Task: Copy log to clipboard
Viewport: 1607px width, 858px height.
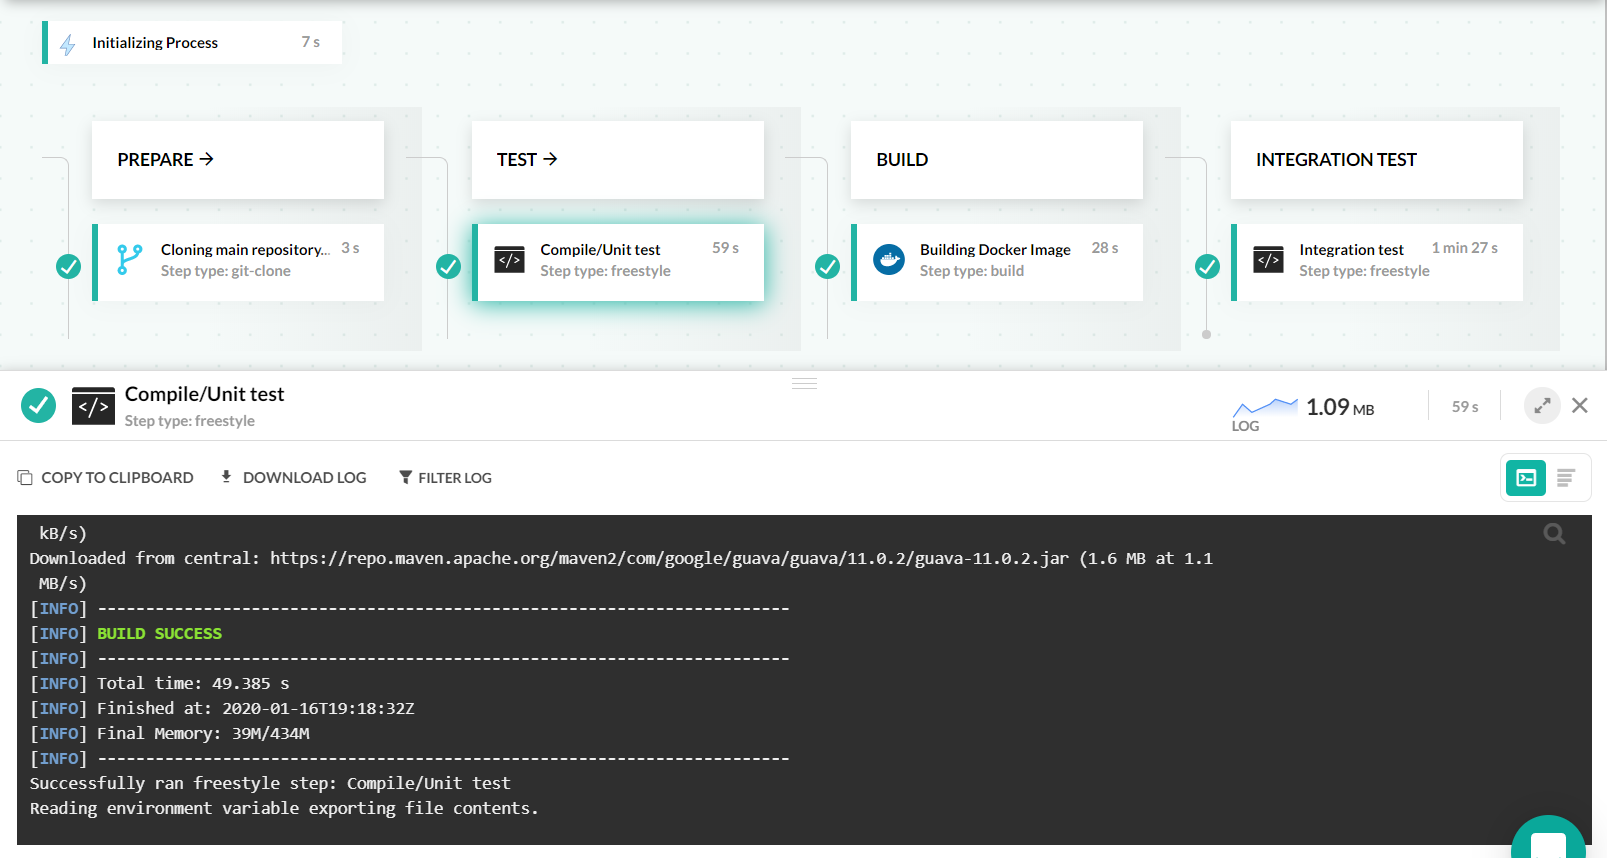Action: (106, 478)
